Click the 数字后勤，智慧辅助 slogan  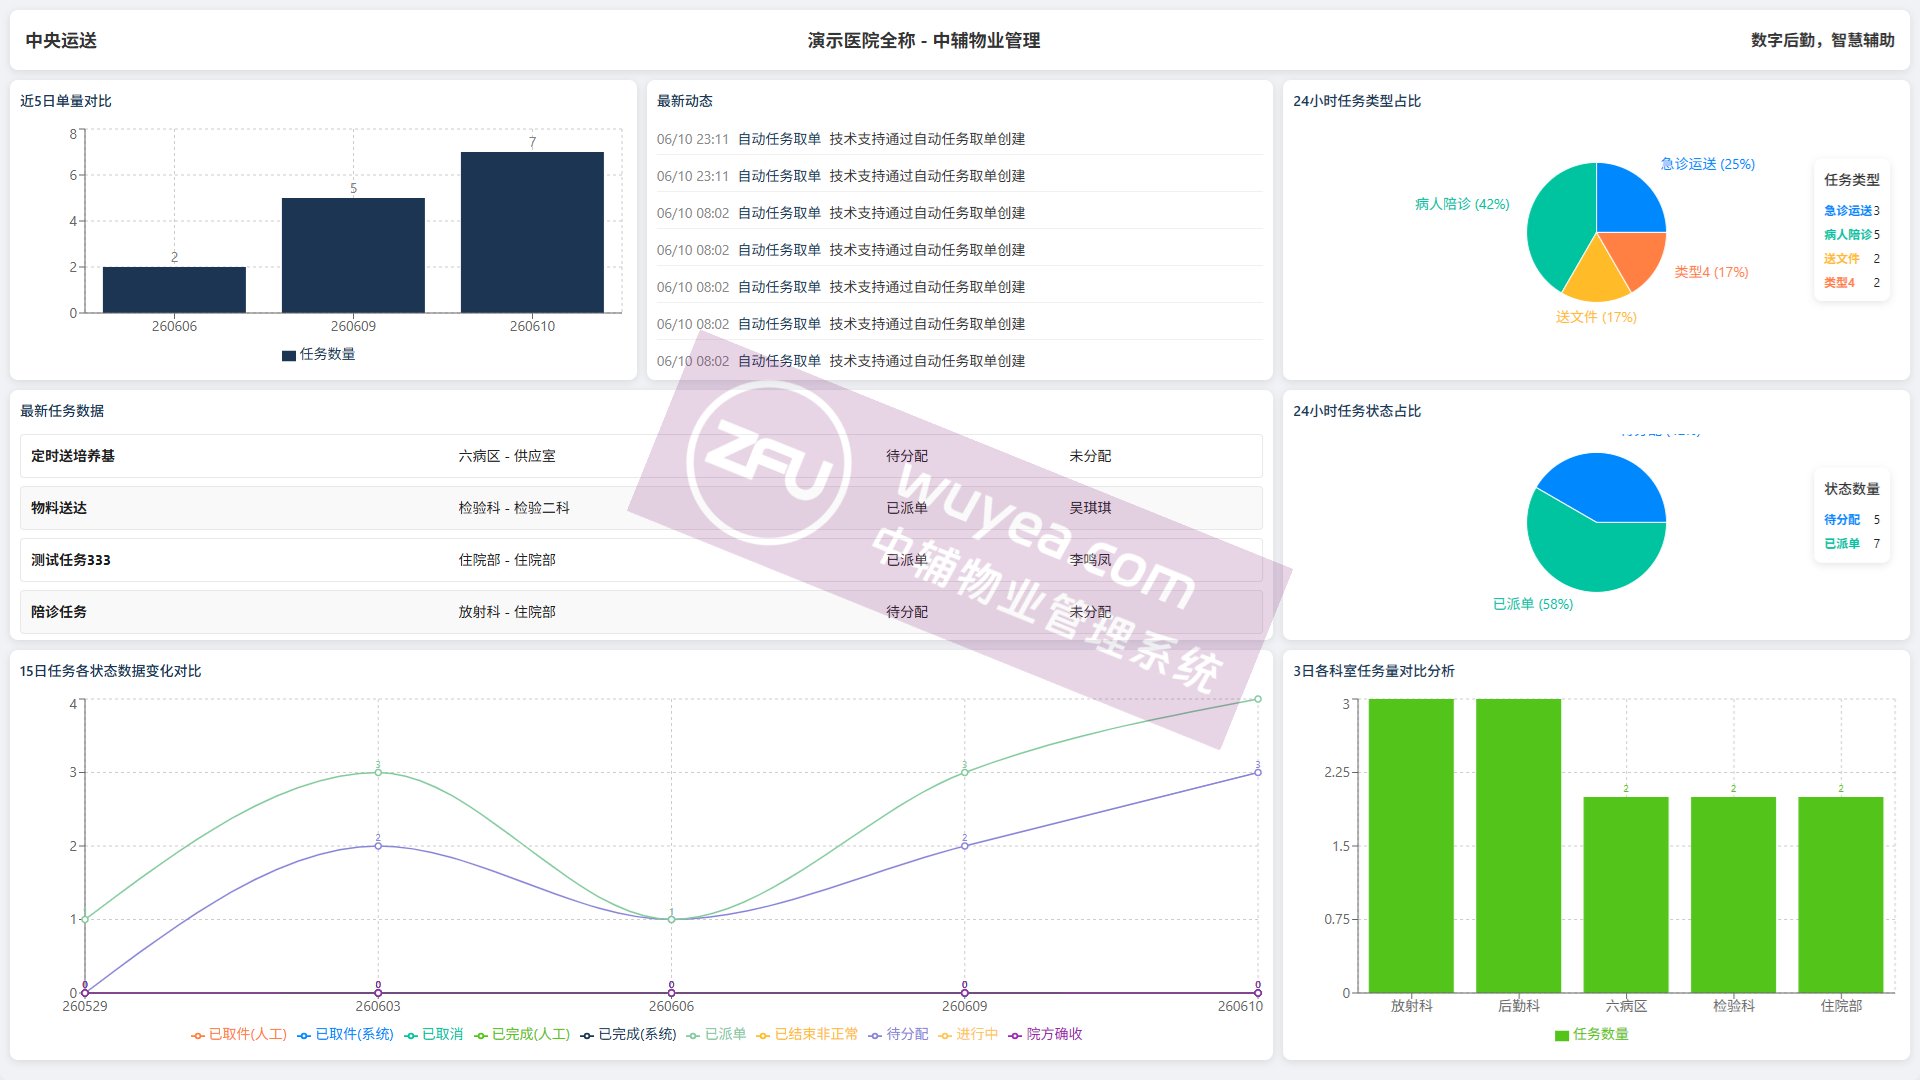[1823, 40]
